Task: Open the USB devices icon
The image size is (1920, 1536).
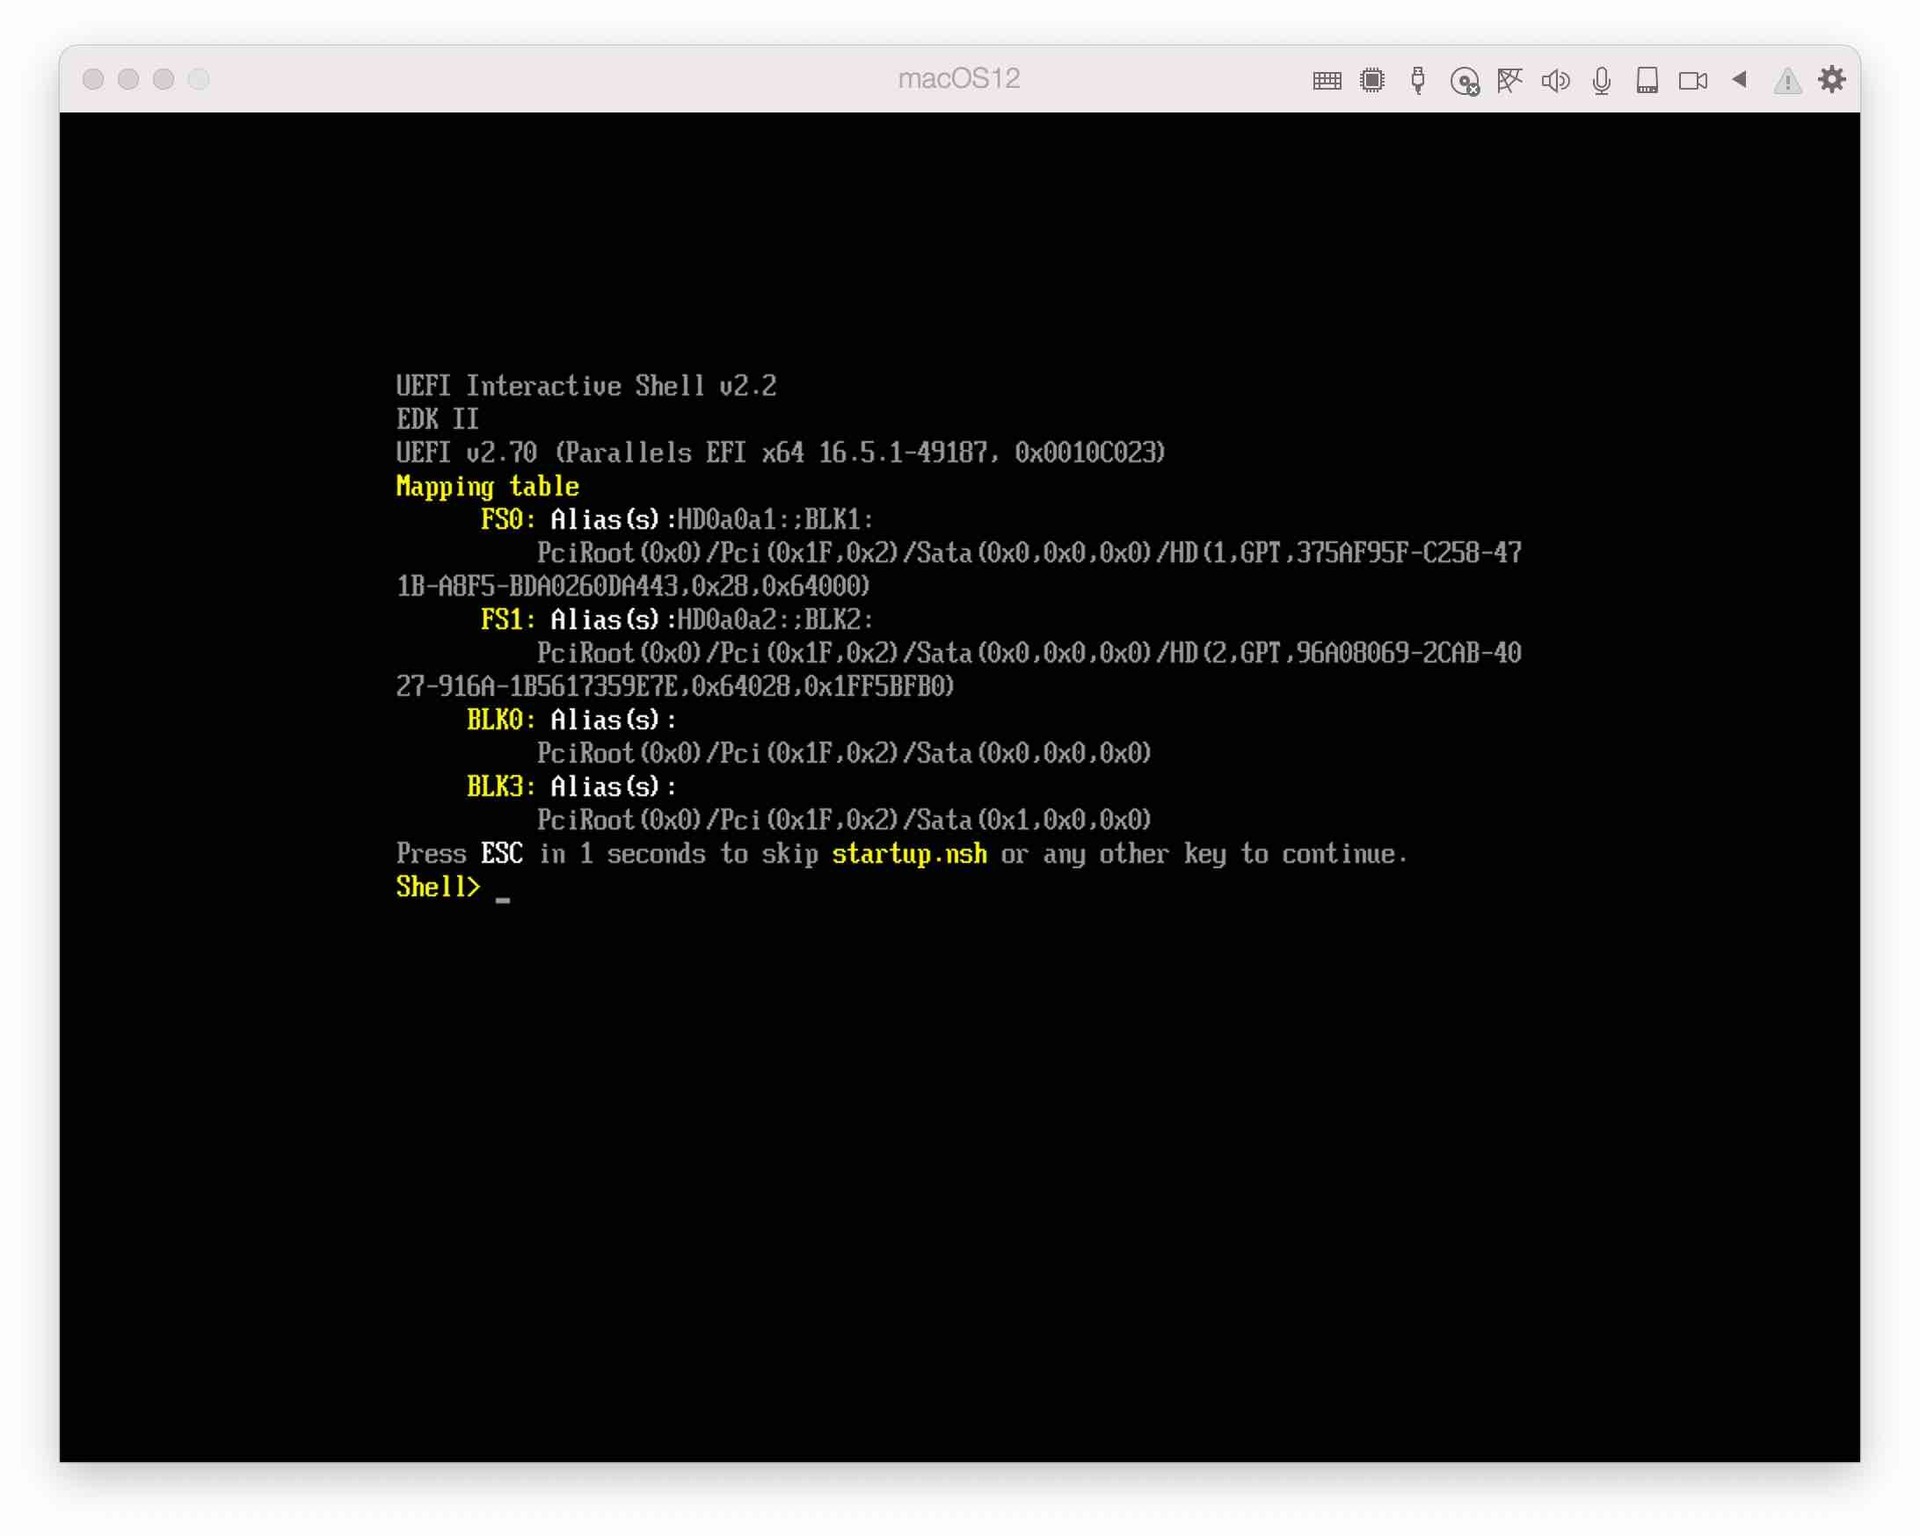Action: [x=1418, y=80]
